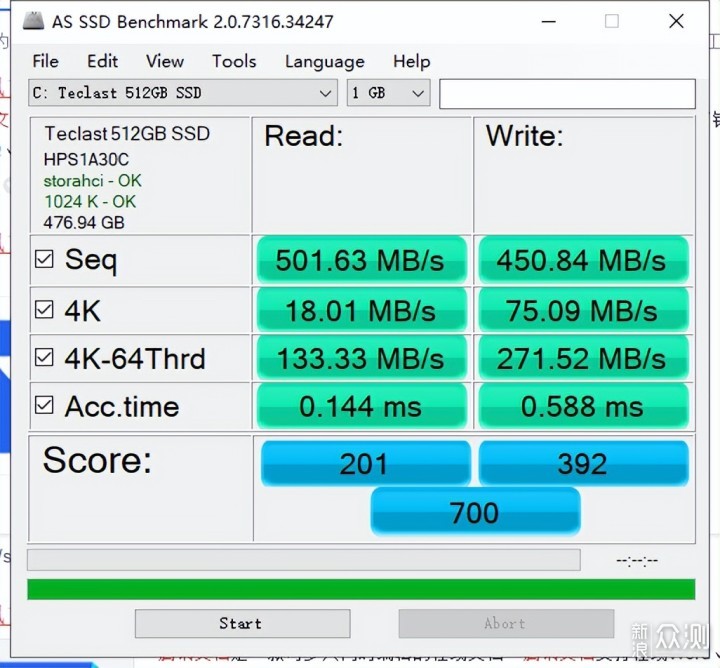This screenshot has width=720, height=668.
Task: Click the empty text field beside size dropdown
Action: coord(567,94)
